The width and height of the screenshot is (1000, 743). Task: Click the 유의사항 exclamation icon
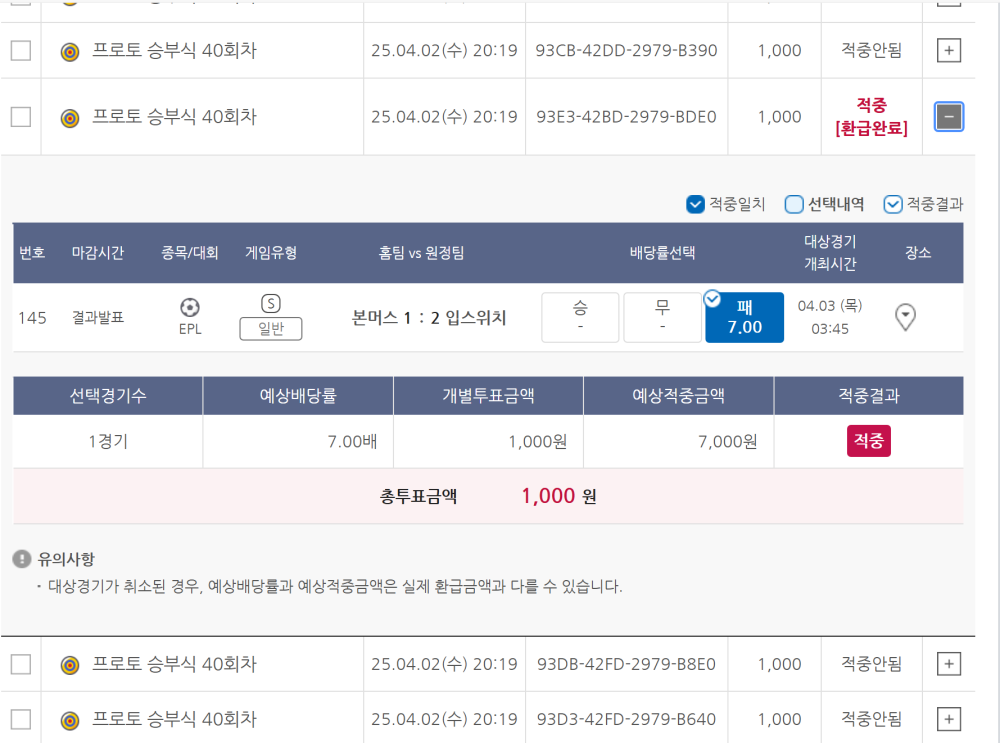[x=21, y=559]
